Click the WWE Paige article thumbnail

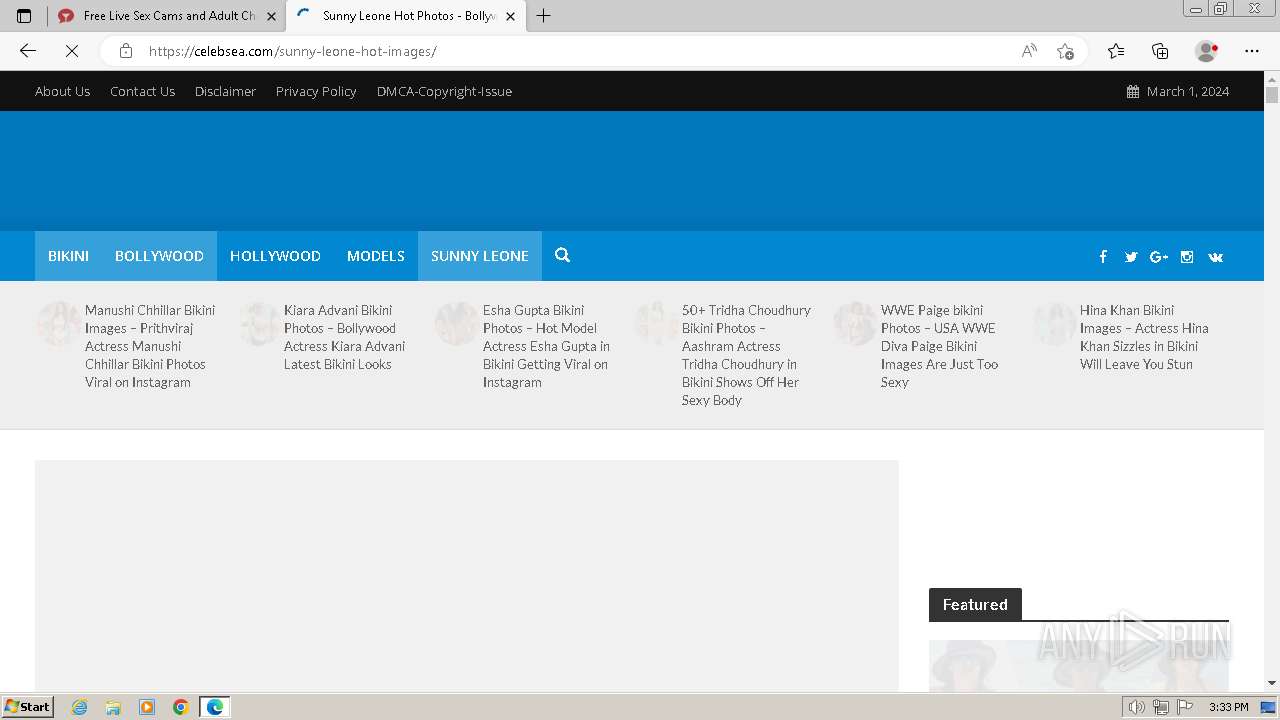854,325
